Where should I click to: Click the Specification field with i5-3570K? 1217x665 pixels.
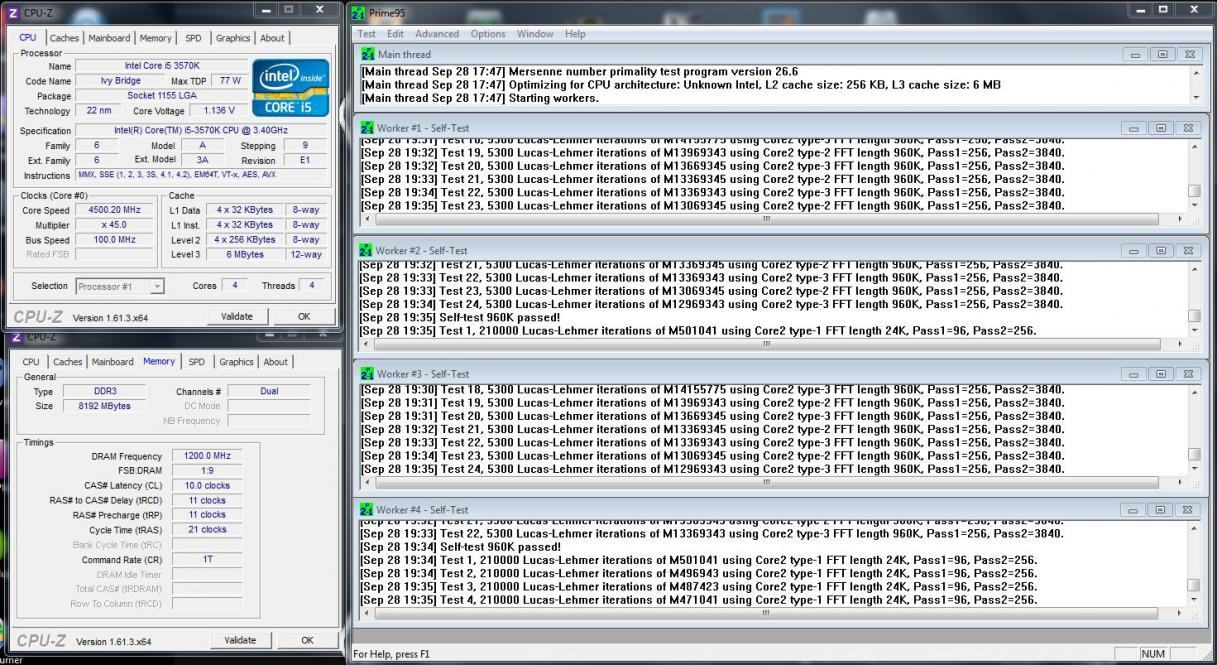pyautogui.click(x=200, y=130)
